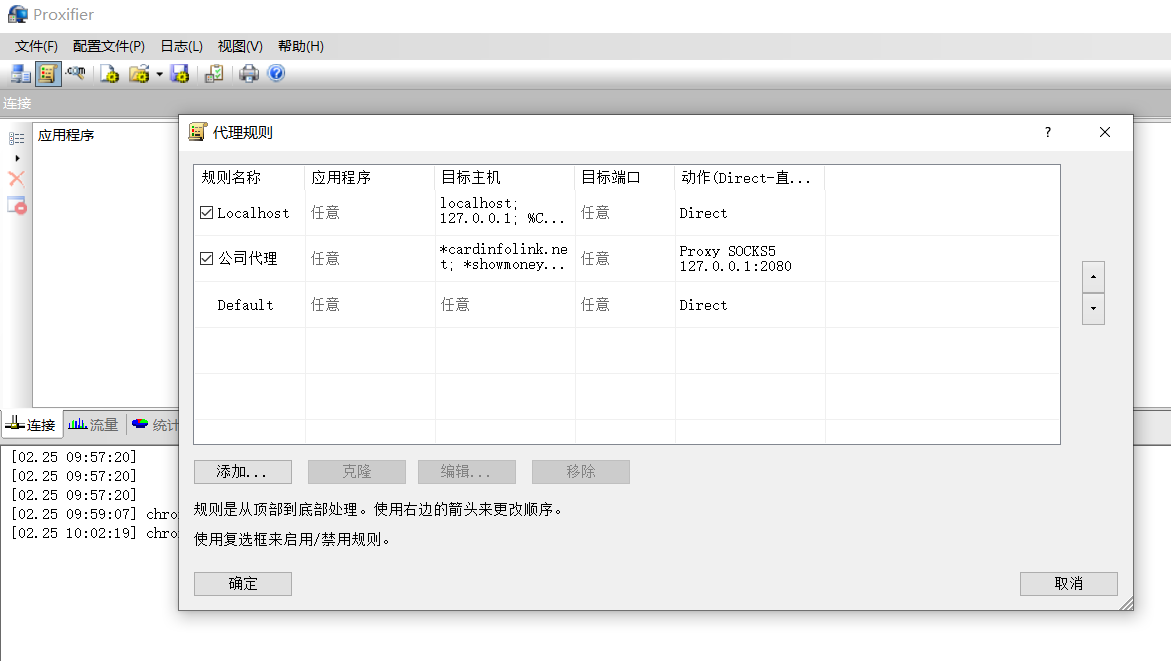Click the printer icon in toolbar
This screenshot has width=1171, height=661.
[x=249, y=73]
